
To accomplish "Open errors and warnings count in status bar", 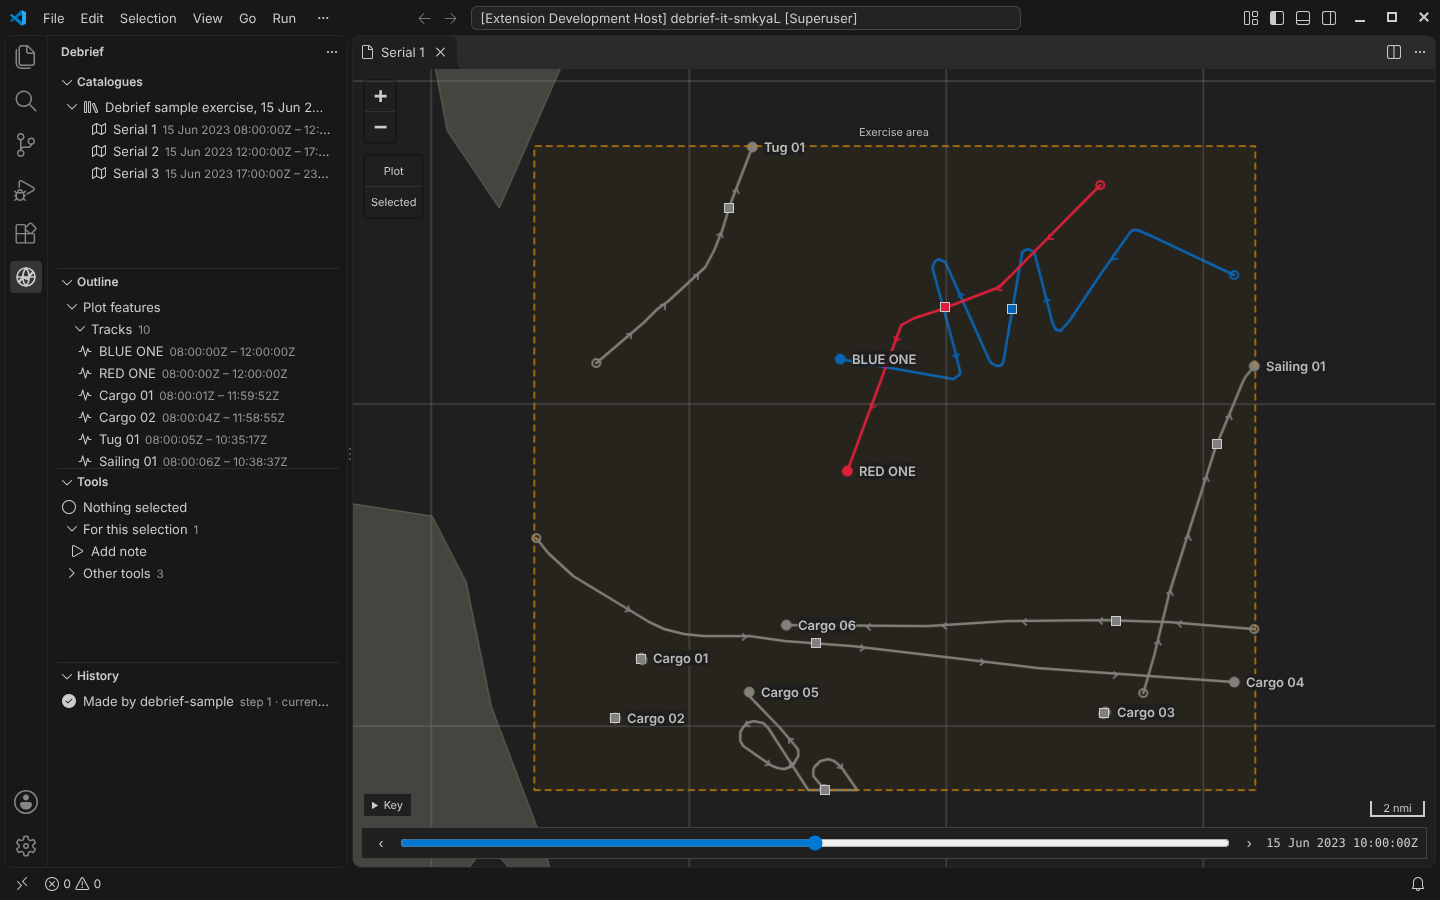I will click(73, 884).
